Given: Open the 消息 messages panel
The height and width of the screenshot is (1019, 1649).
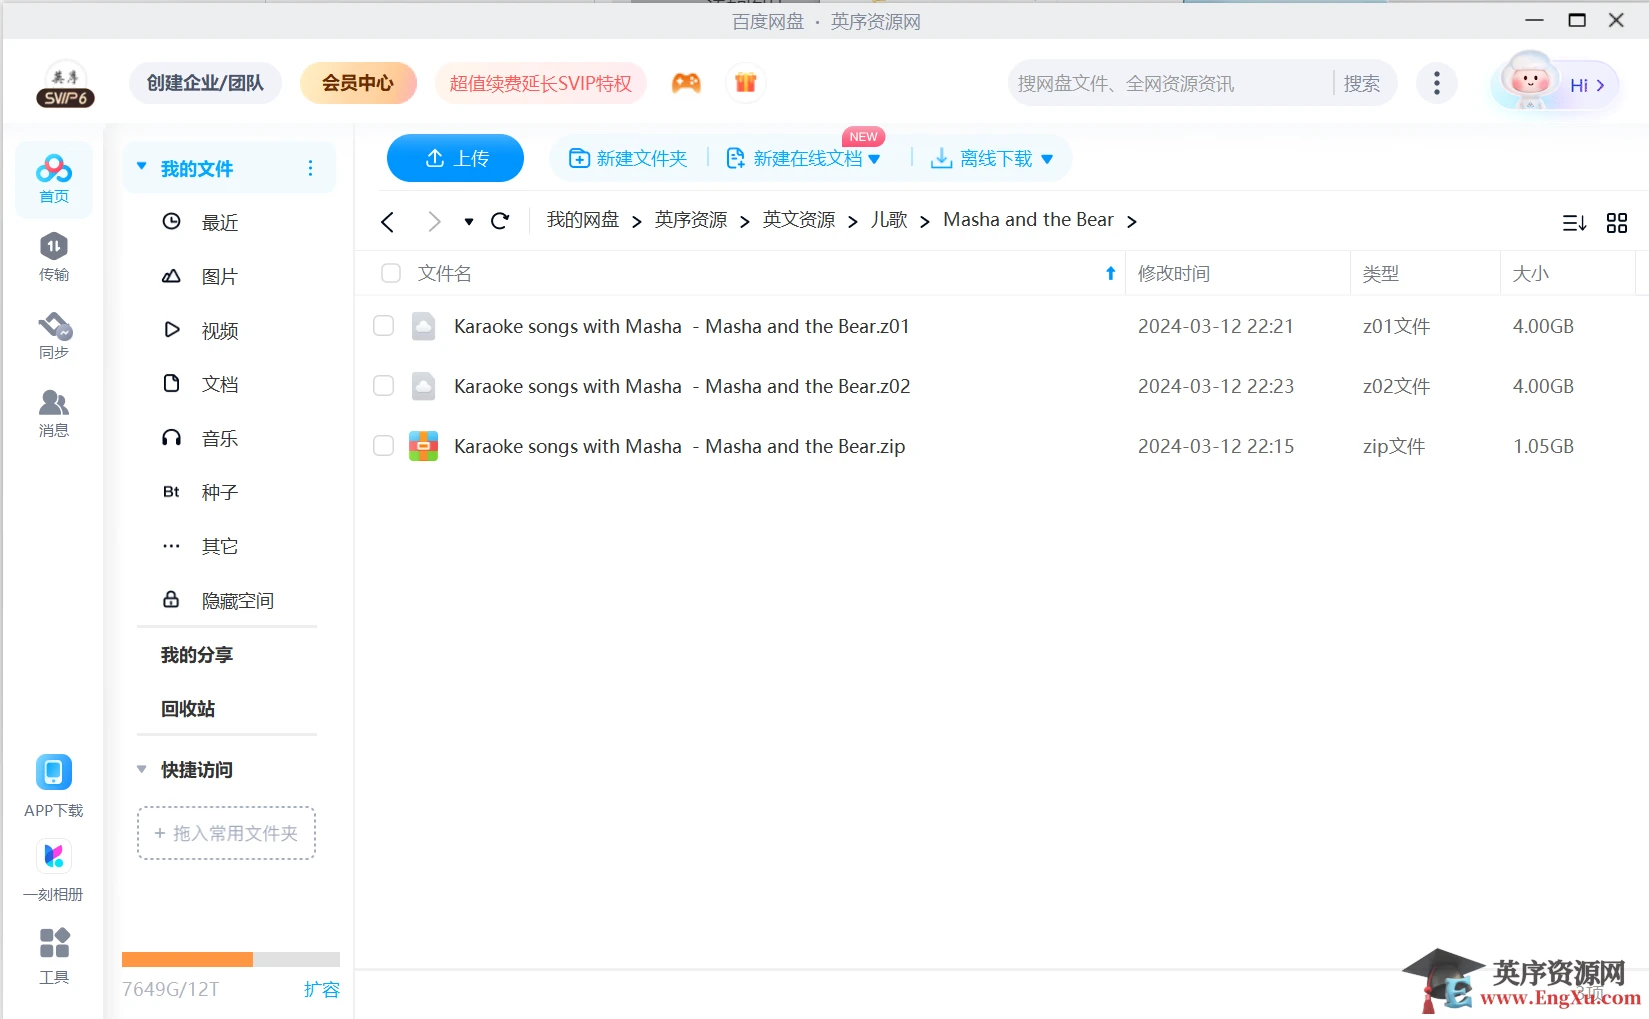Looking at the screenshot, I should point(54,413).
